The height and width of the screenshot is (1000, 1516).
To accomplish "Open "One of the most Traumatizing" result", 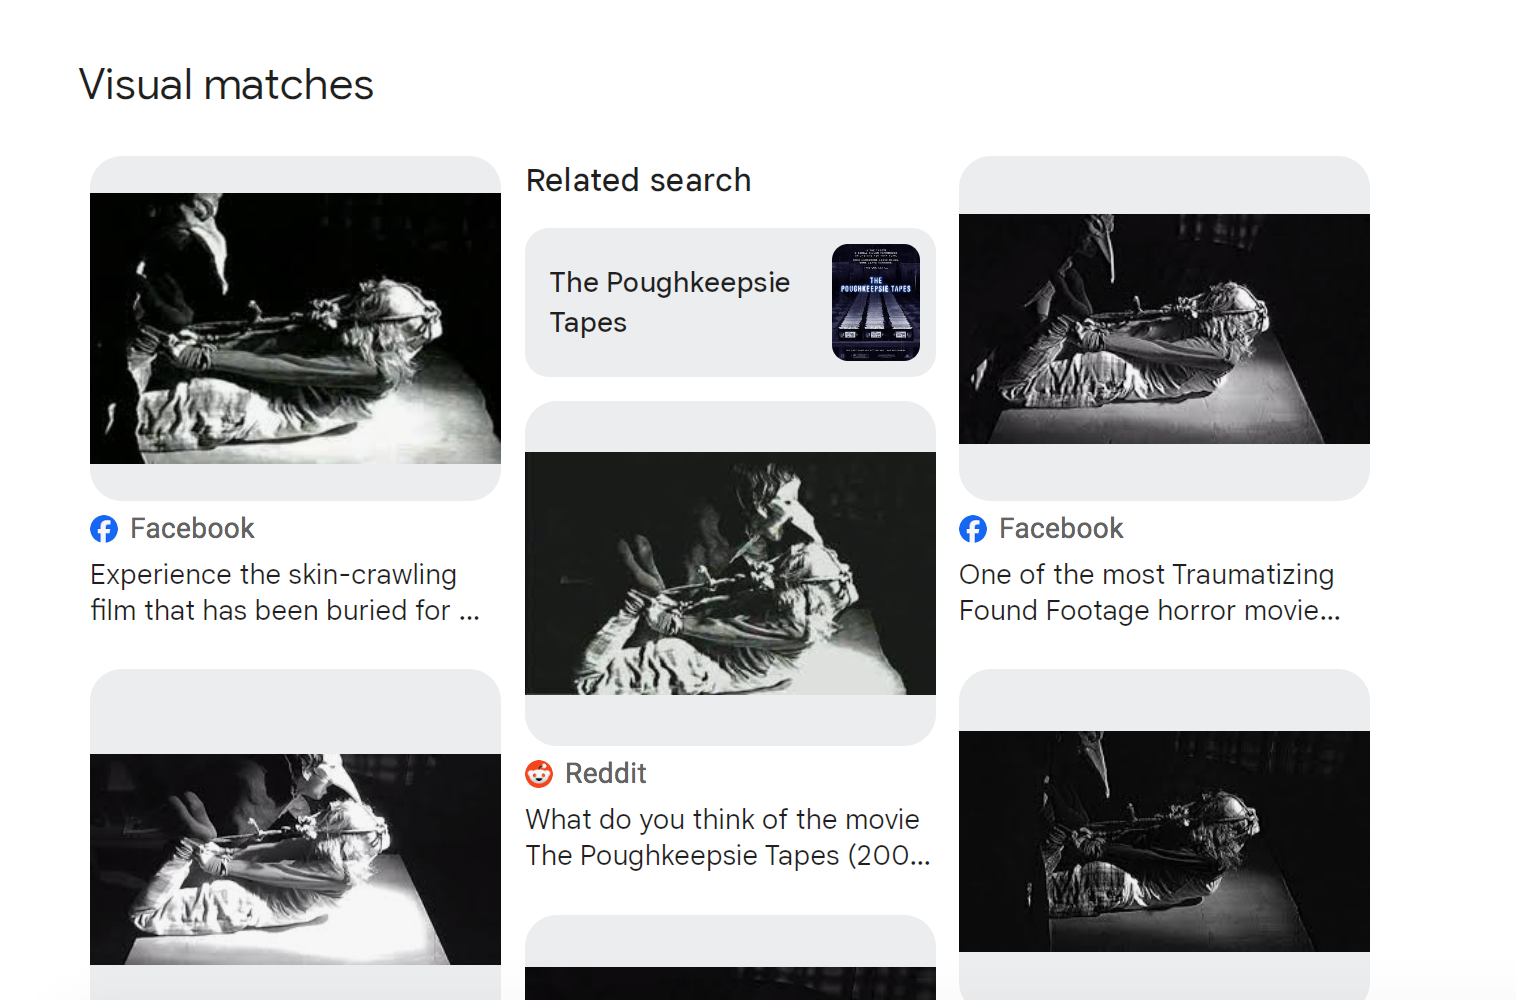I will 1149,592.
